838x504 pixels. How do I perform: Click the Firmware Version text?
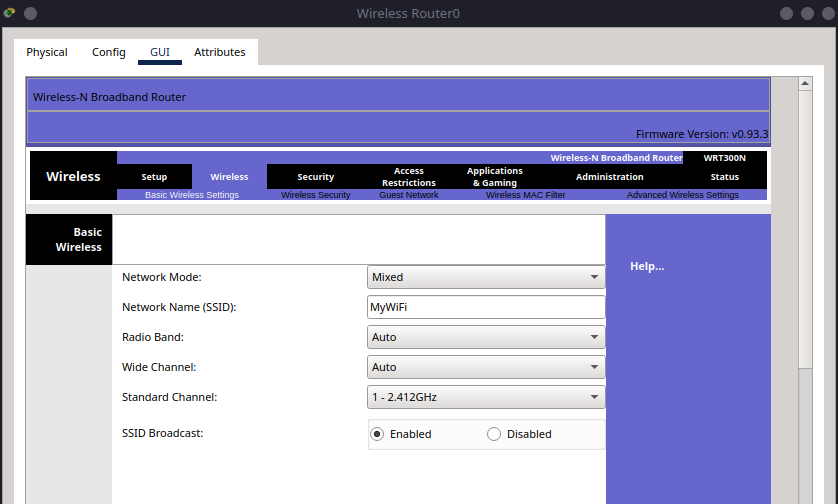702,134
